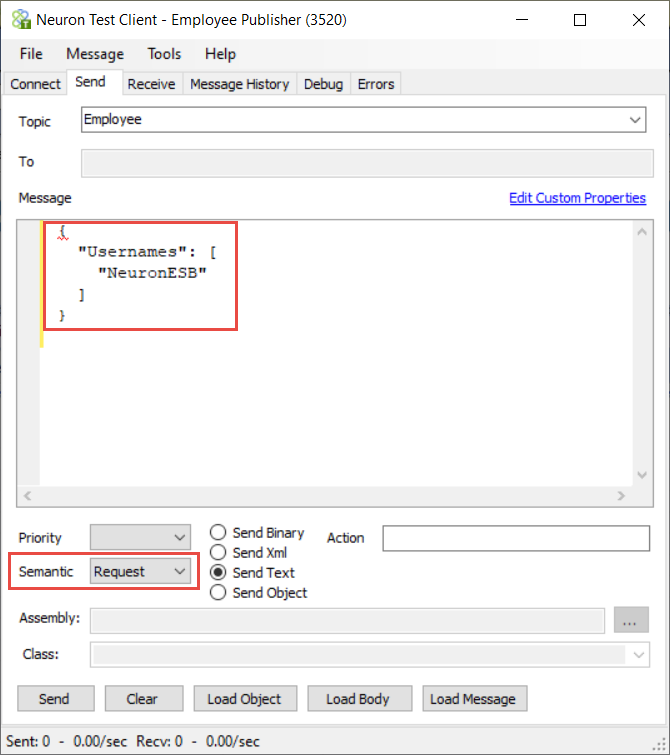Switch to the Receive tab
This screenshot has height=755, width=670.
point(151,84)
